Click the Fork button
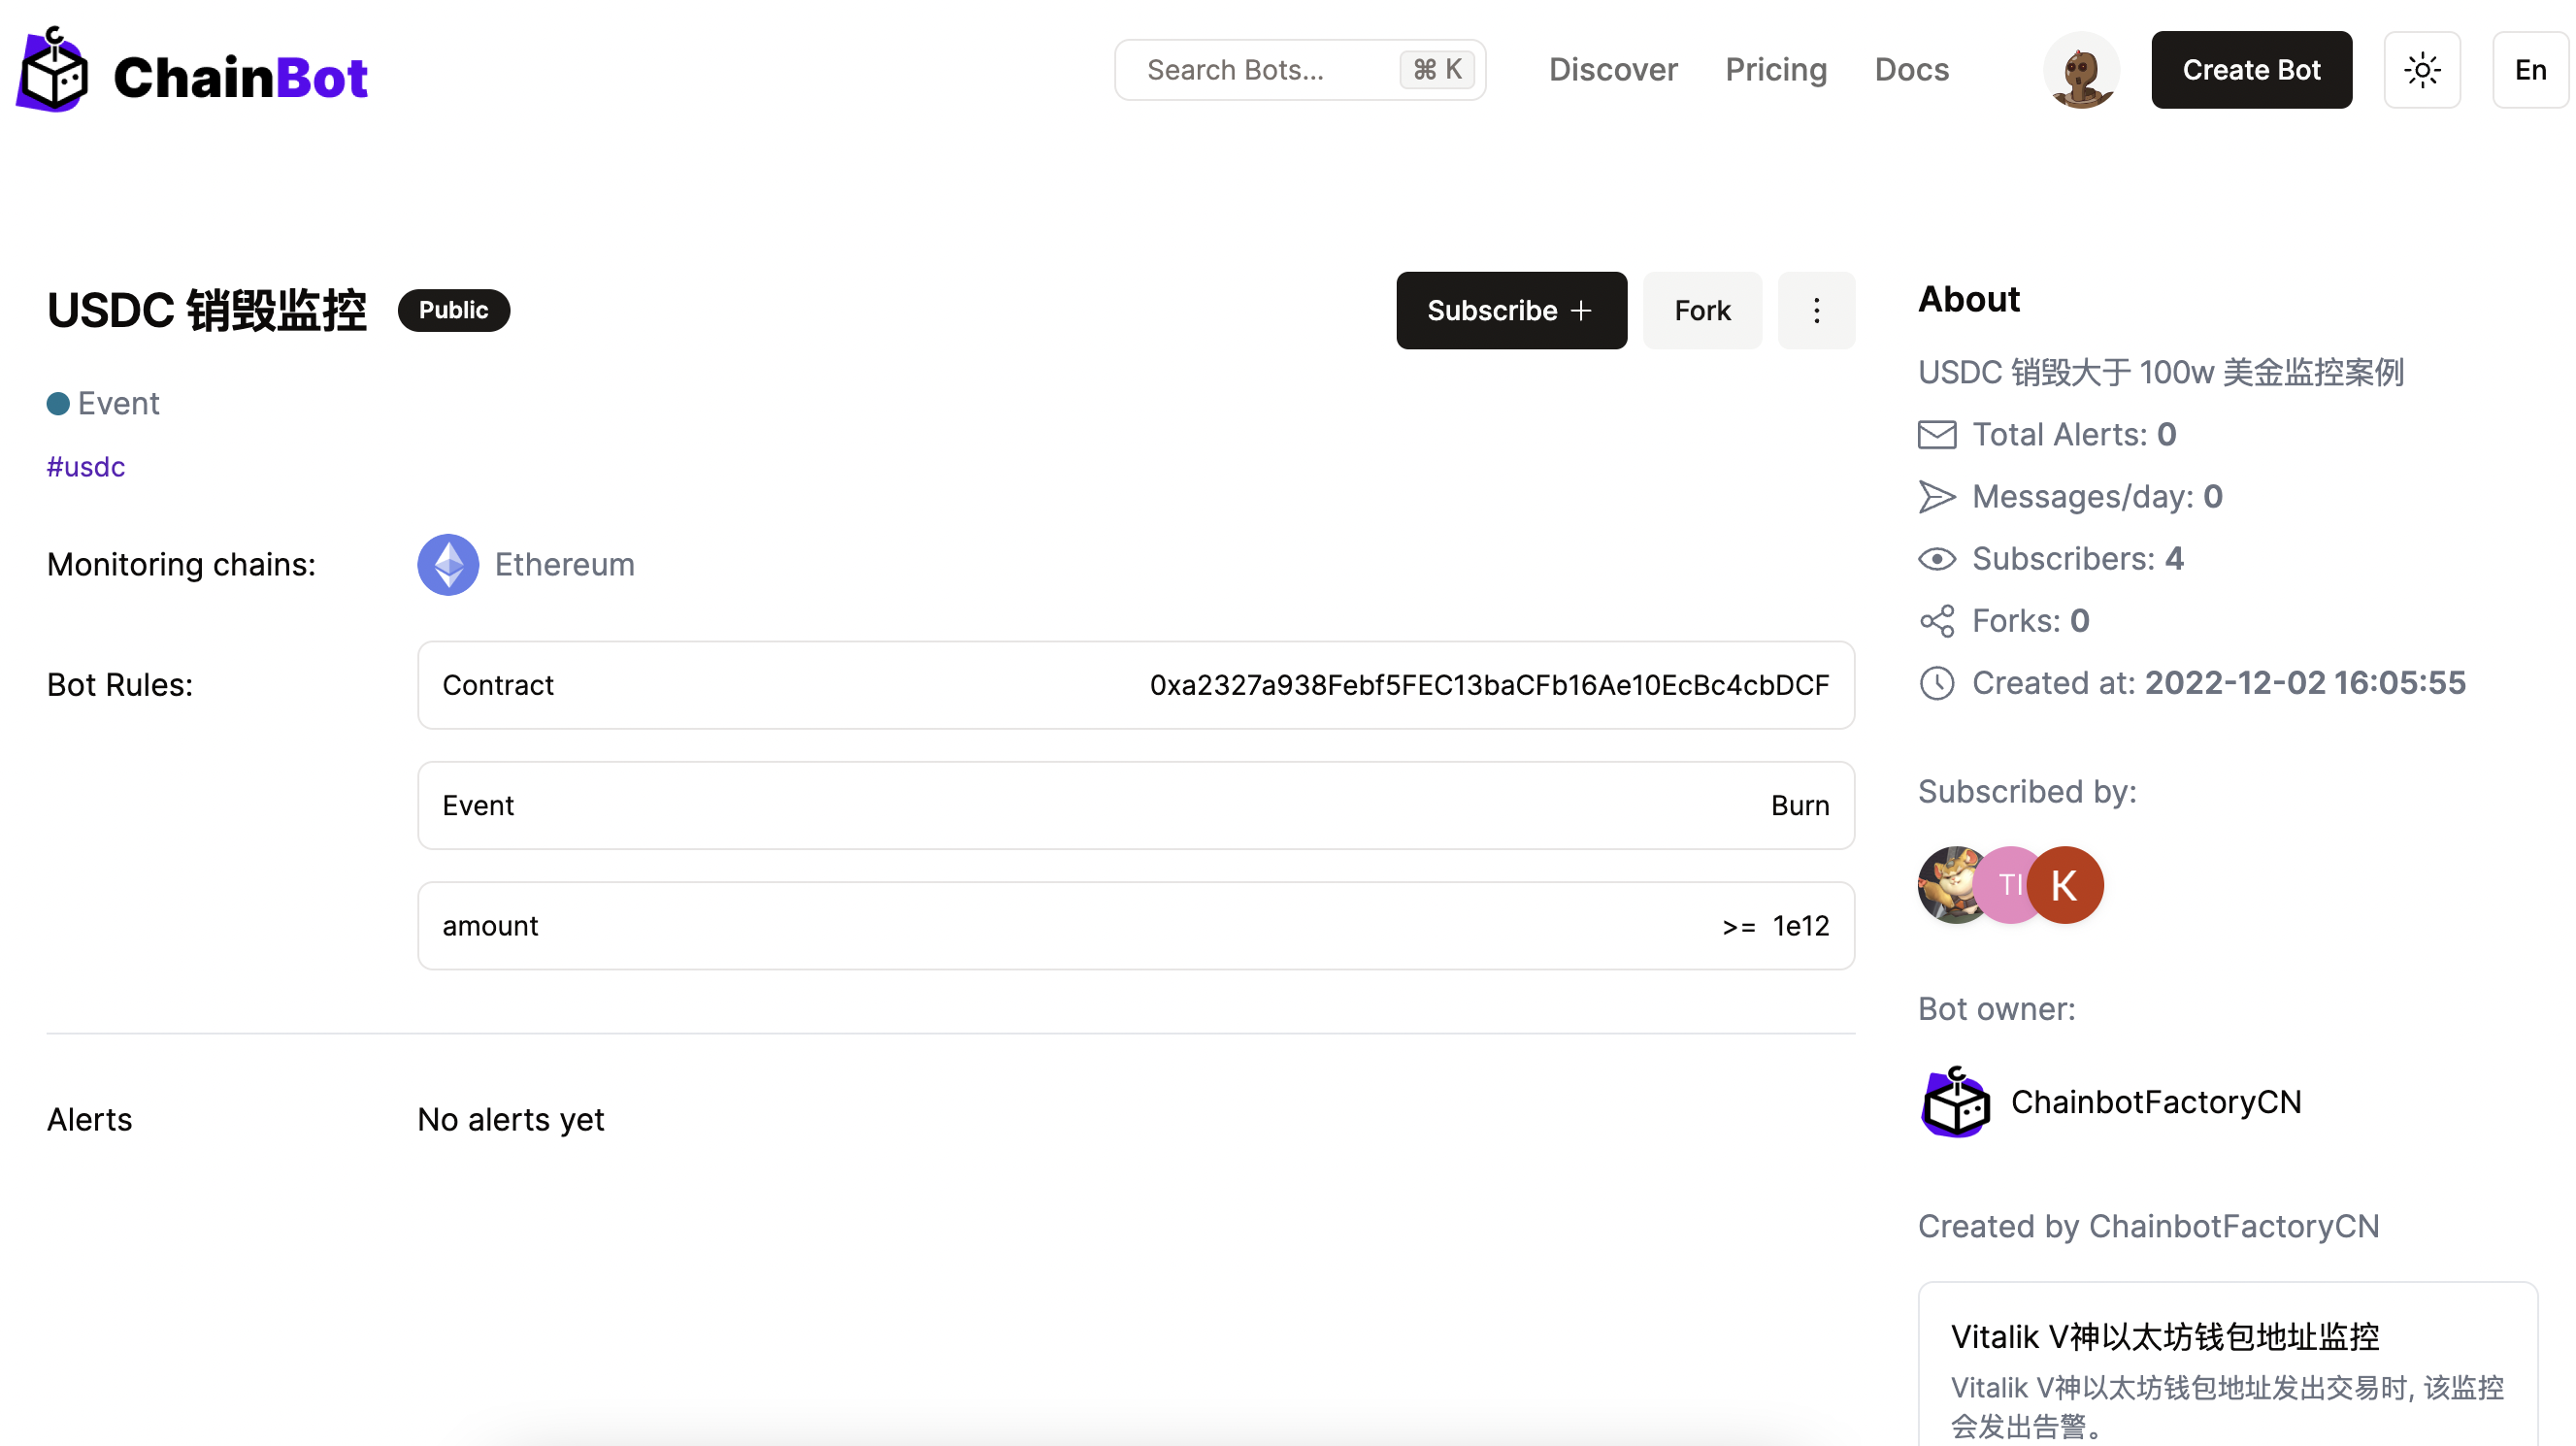 (1701, 310)
